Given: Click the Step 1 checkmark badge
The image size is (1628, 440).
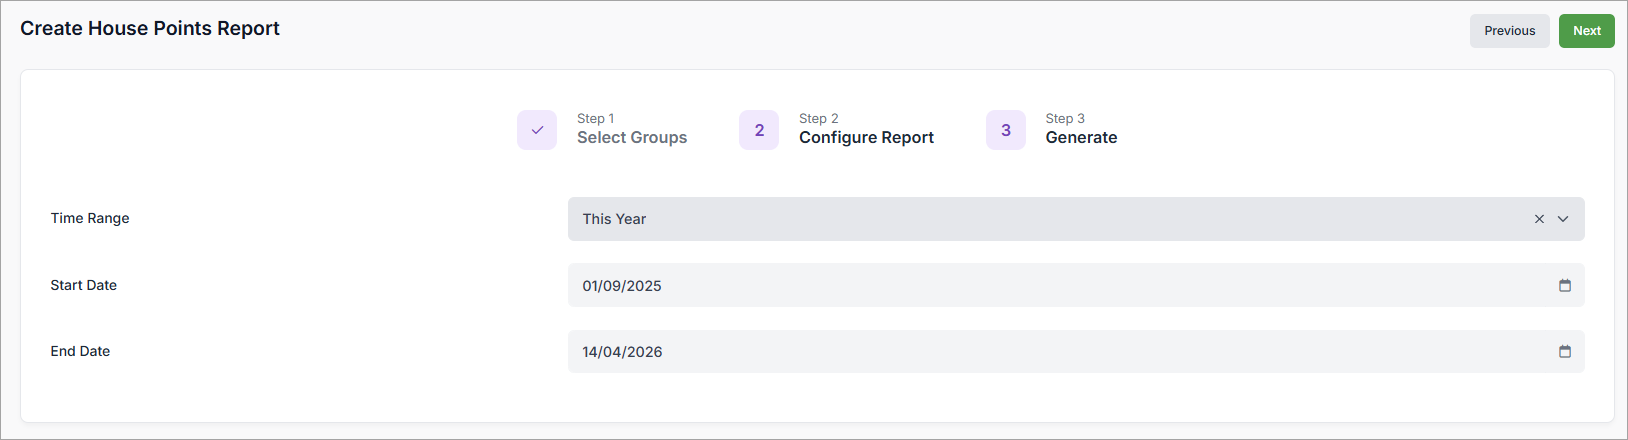Looking at the screenshot, I should click(537, 130).
